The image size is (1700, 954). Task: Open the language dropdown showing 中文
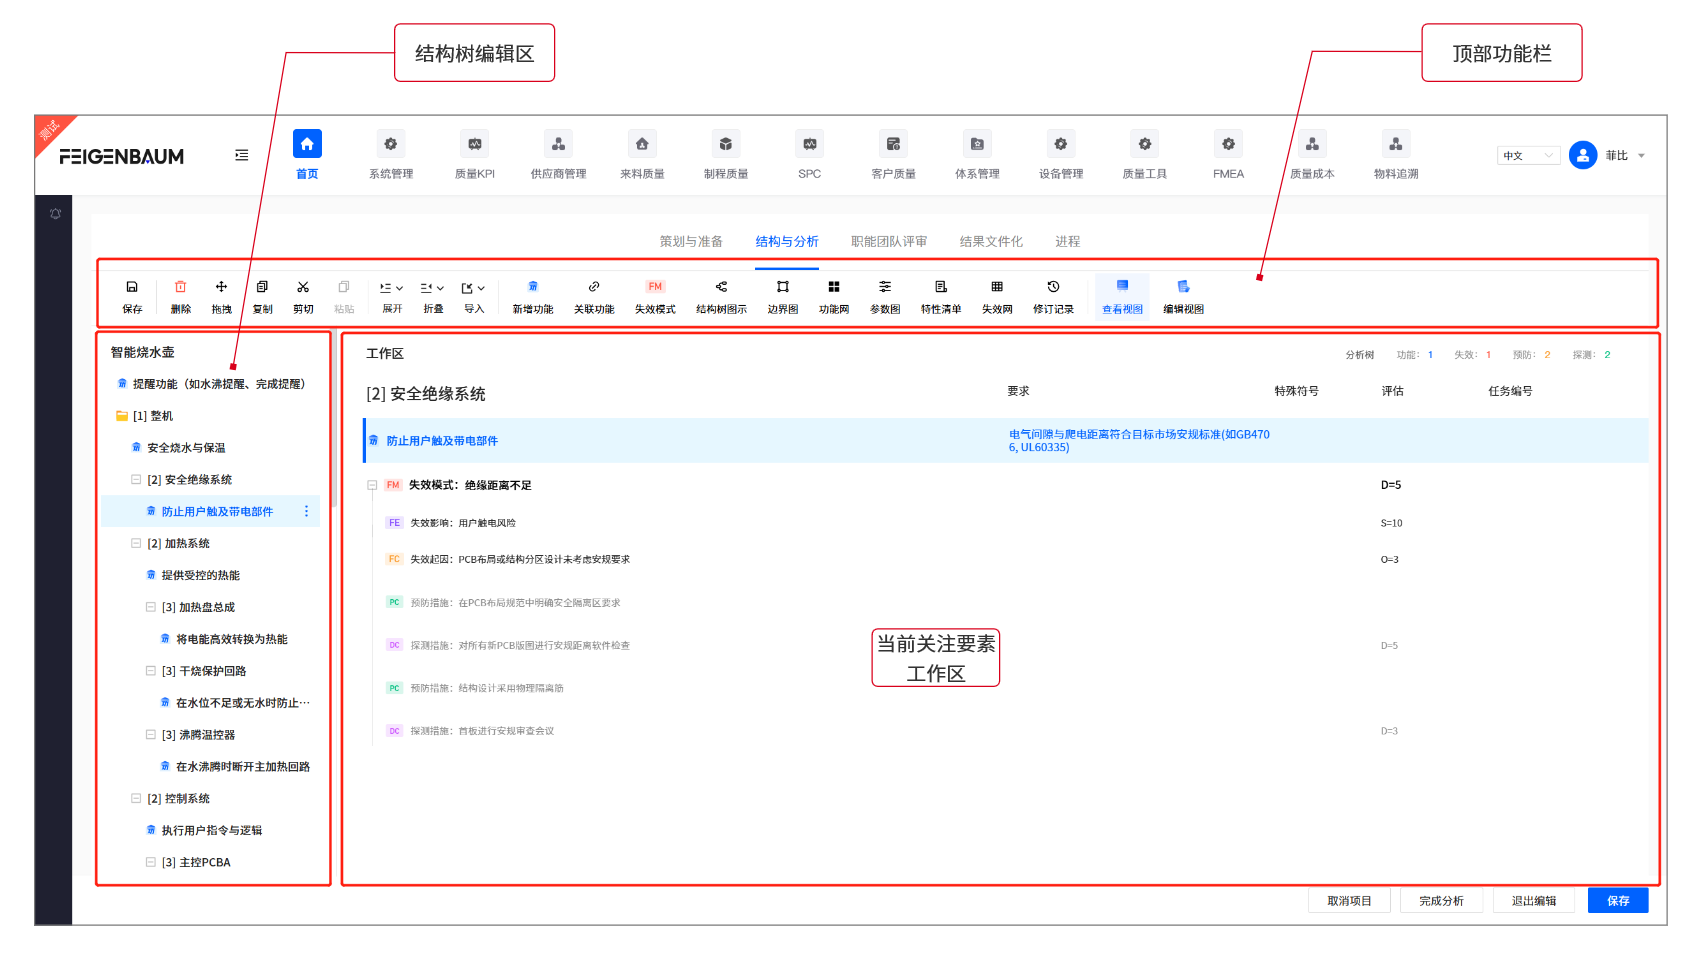1528,156
